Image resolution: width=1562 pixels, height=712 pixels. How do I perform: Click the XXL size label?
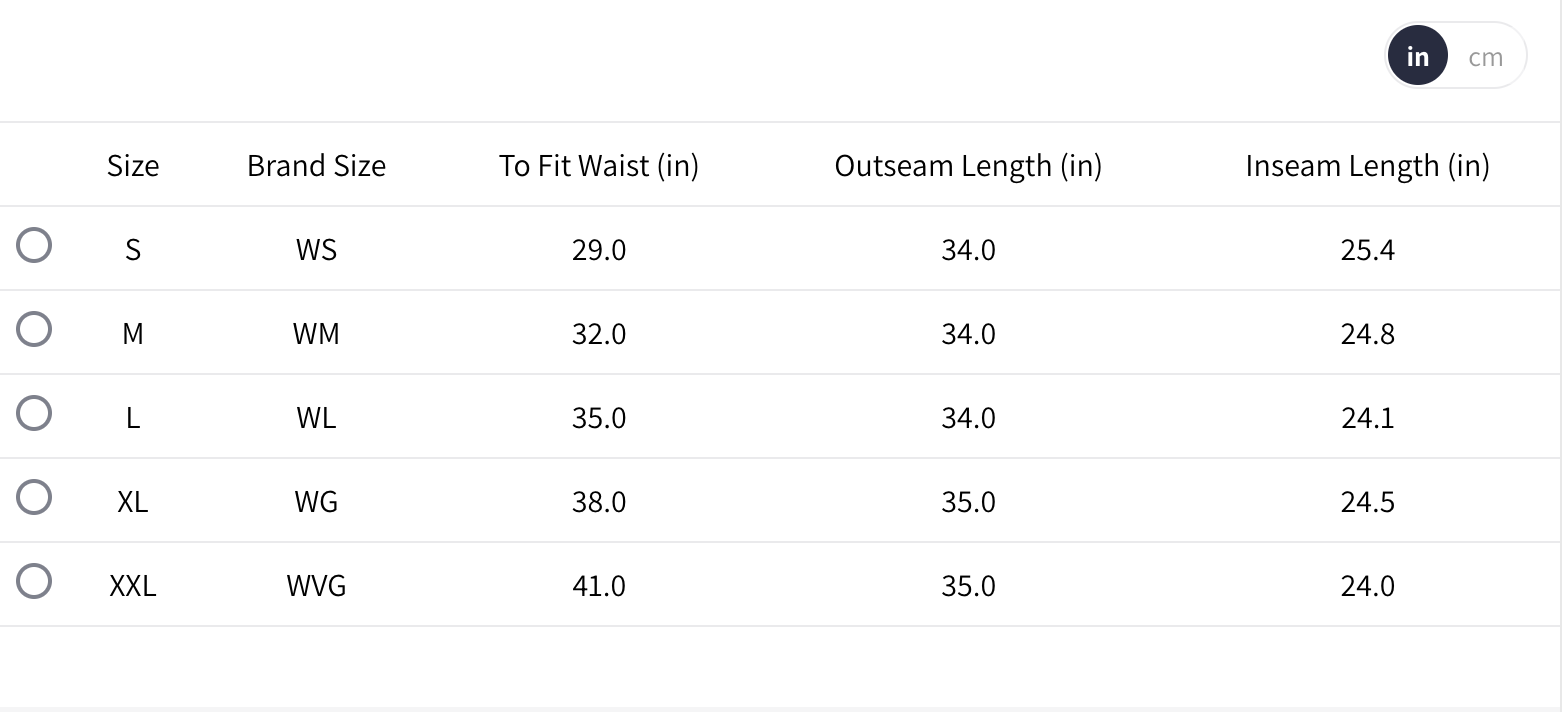click(x=133, y=585)
